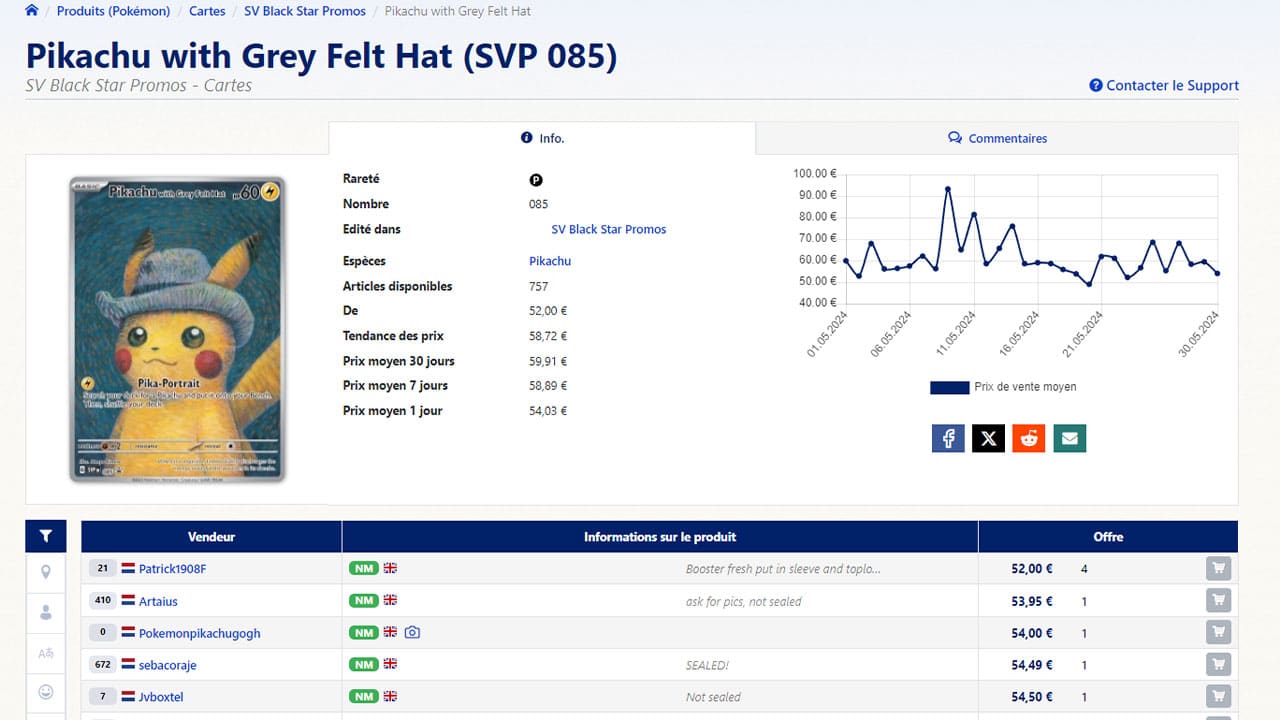Viewport: 1280px width, 720px height.
Task: Open the Pikachu species link
Action: [x=550, y=261]
